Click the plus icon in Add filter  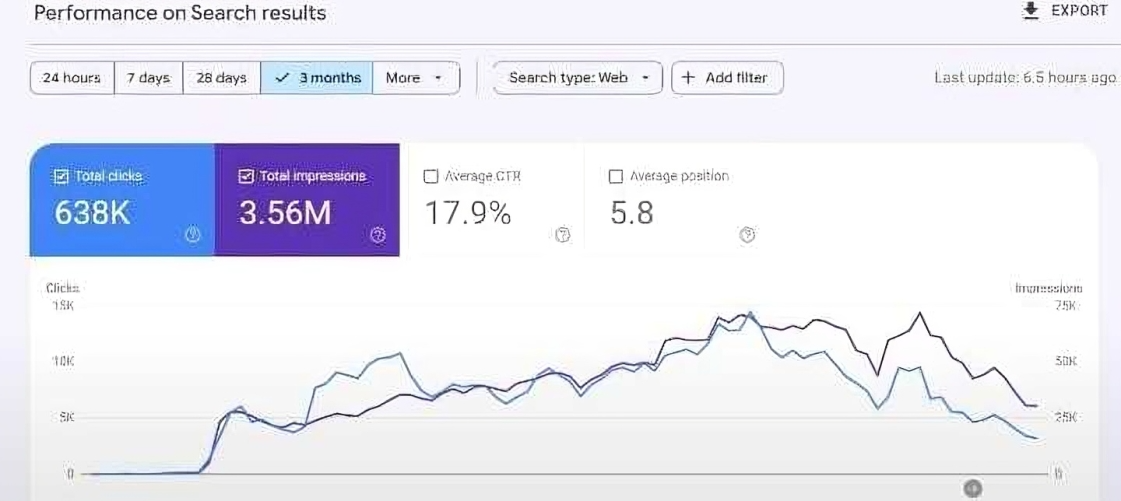click(x=688, y=78)
